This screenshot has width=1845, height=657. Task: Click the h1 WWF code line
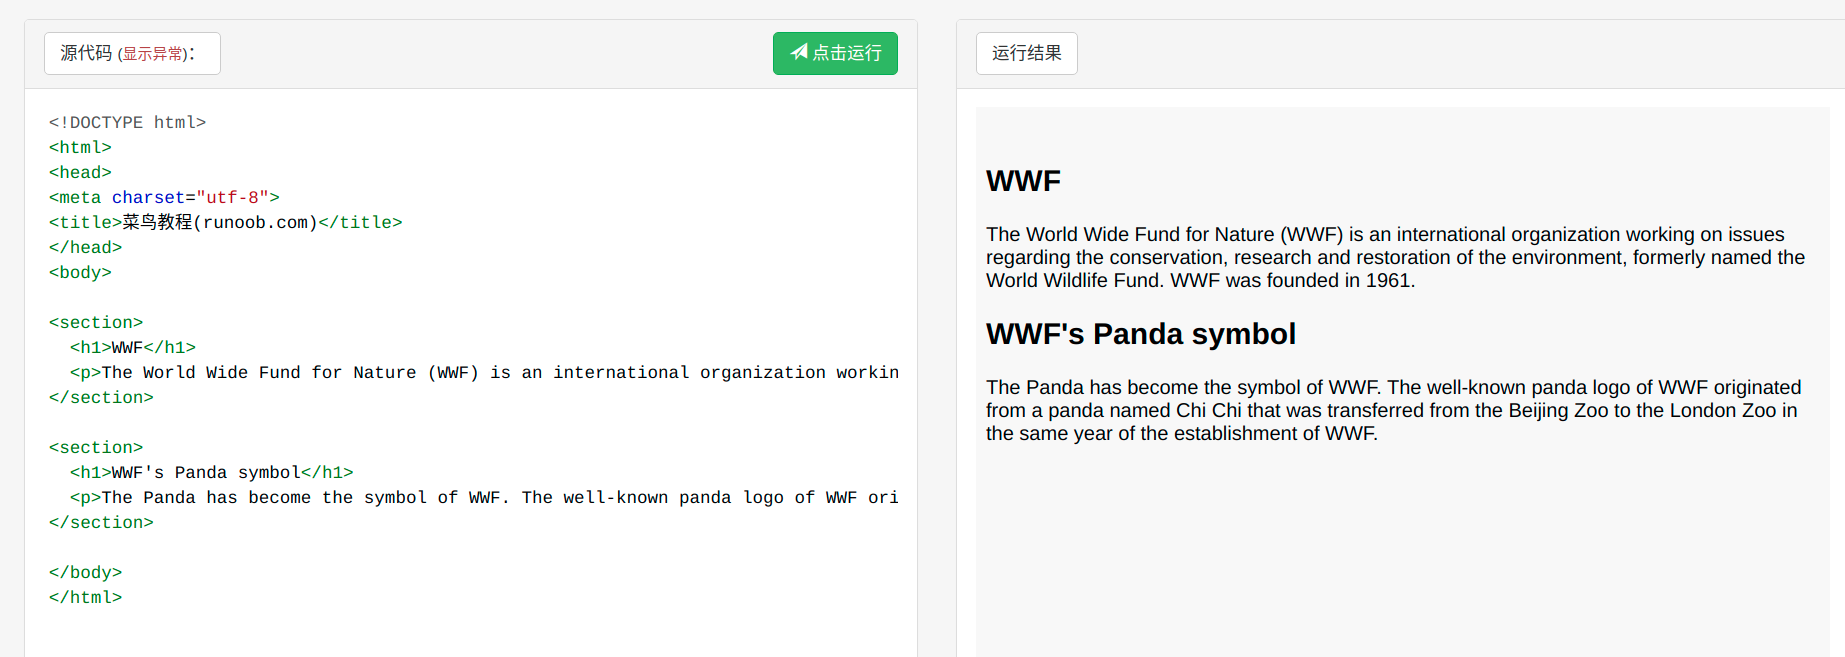pyautogui.click(x=132, y=347)
